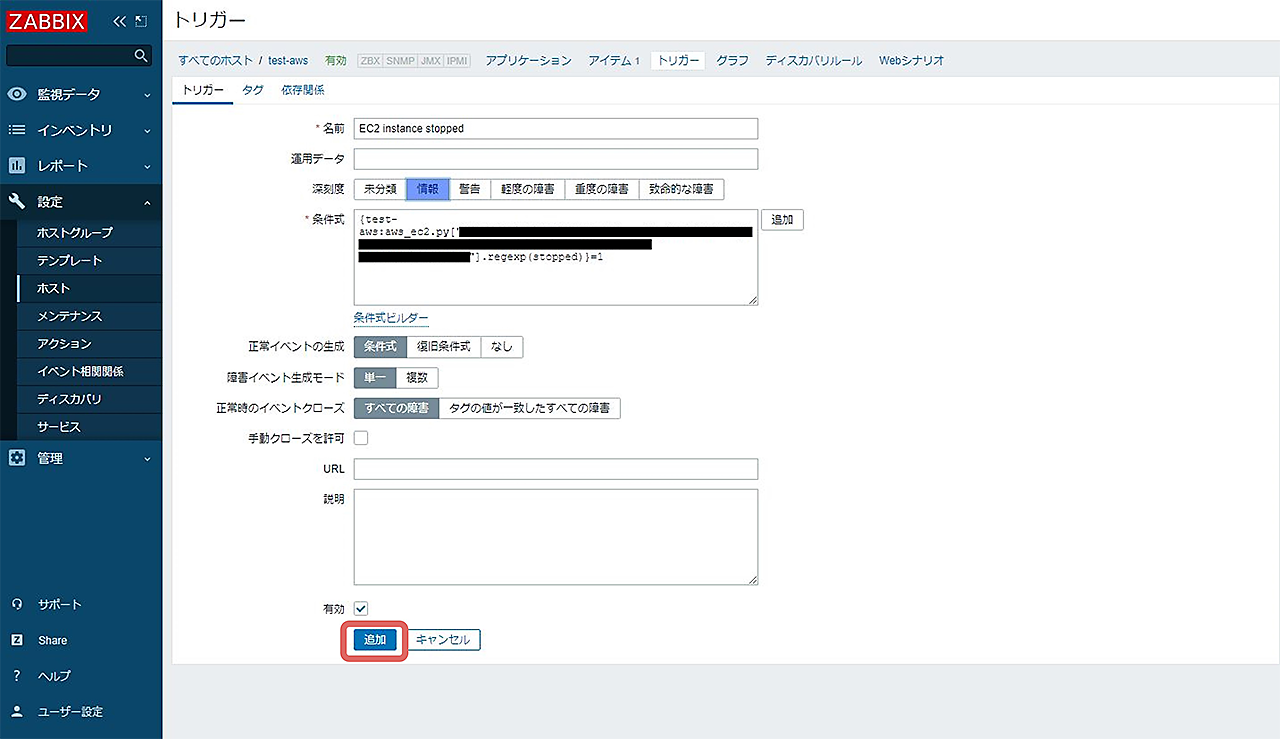
Task: Click the Zabbix logo
Action: tap(47, 21)
